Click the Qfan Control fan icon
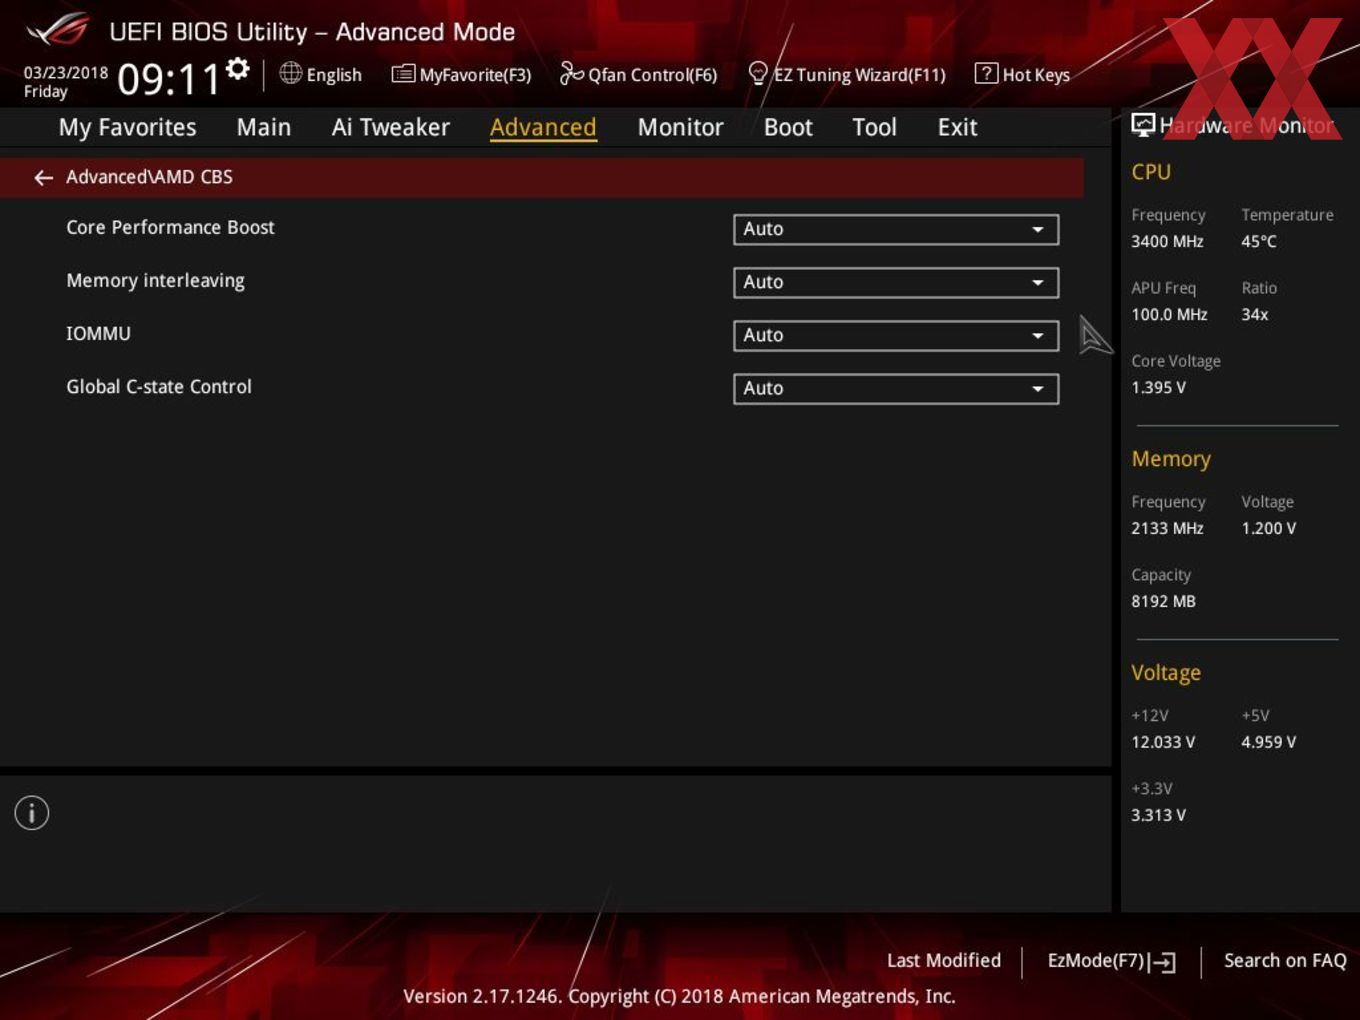The height and width of the screenshot is (1020, 1360). tap(572, 73)
